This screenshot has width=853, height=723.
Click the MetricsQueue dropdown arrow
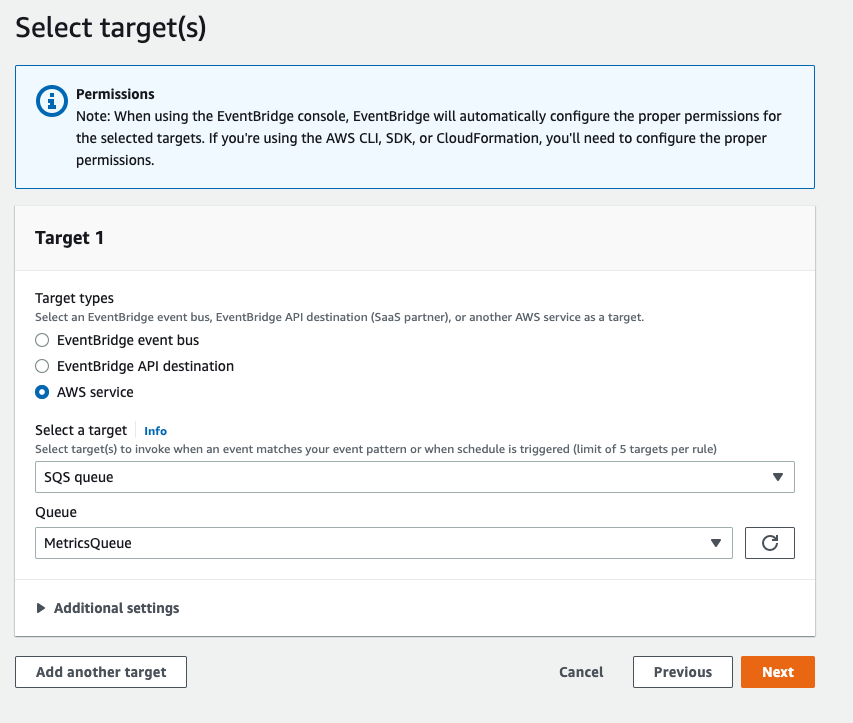pos(715,543)
